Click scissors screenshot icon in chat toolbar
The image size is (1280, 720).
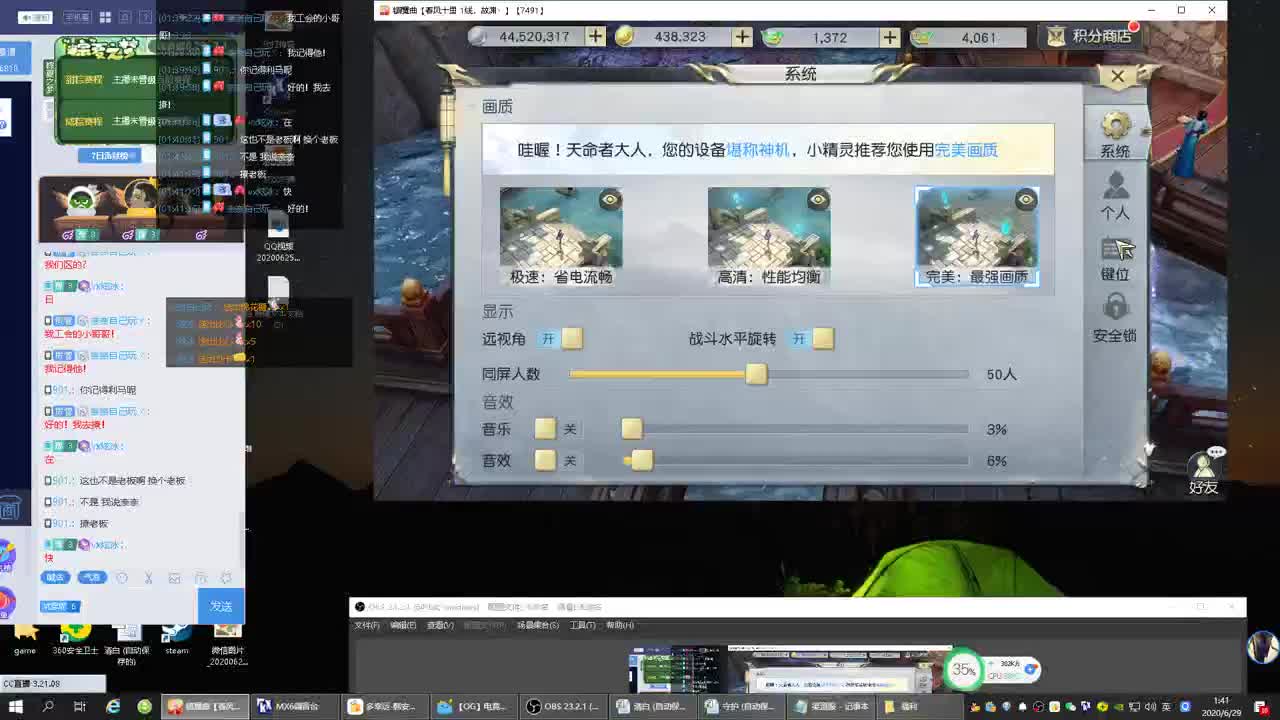click(148, 578)
